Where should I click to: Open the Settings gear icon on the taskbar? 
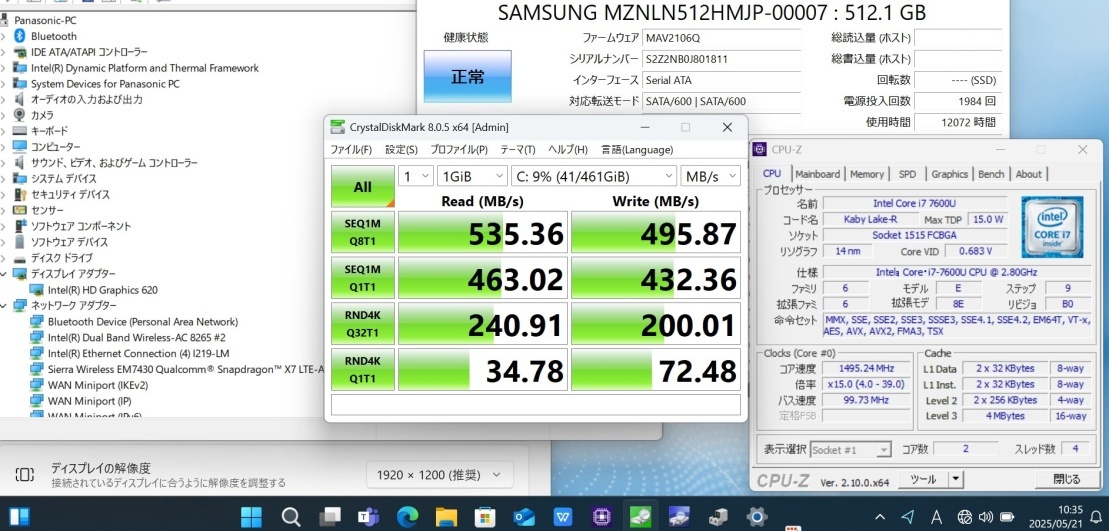(x=757, y=516)
